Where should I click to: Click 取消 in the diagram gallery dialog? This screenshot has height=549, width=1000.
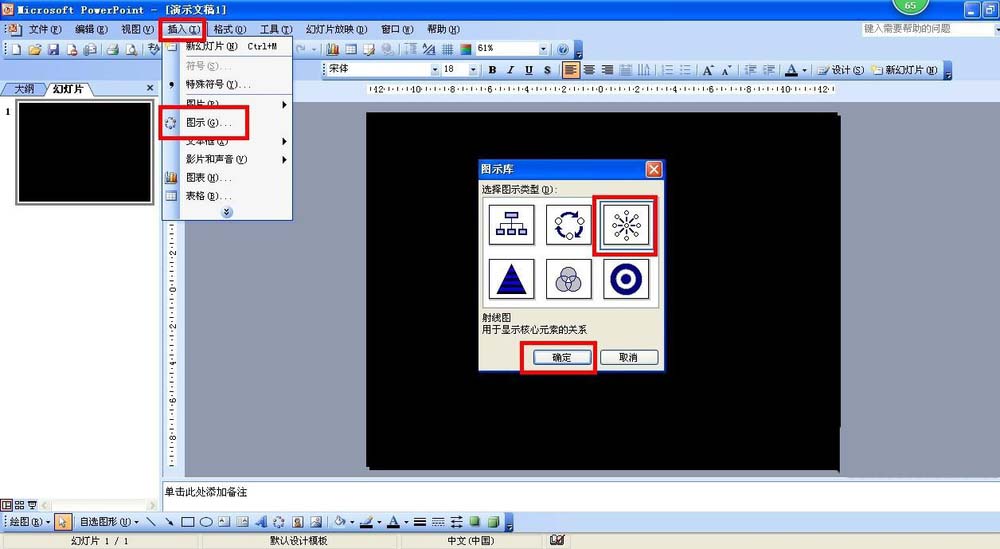[x=628, y=358]
